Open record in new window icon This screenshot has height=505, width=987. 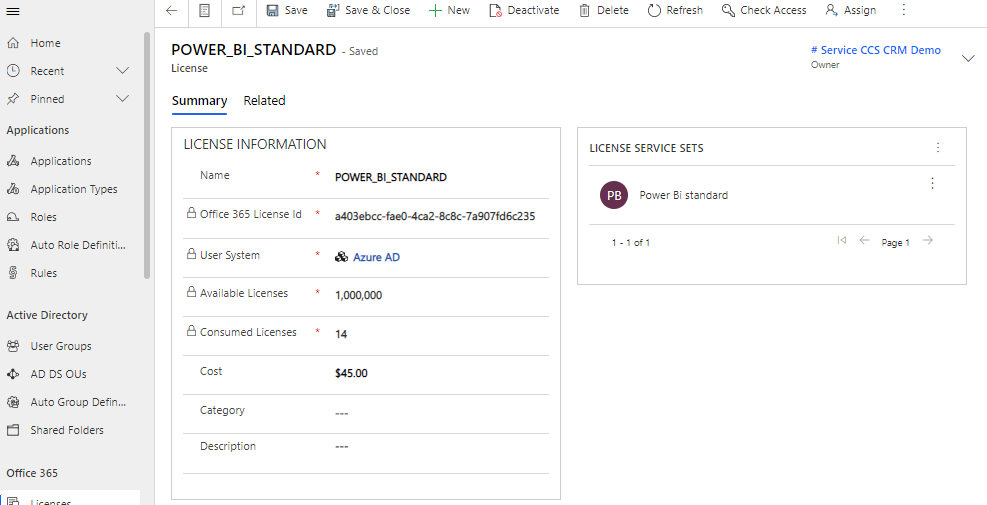(238, 11)
